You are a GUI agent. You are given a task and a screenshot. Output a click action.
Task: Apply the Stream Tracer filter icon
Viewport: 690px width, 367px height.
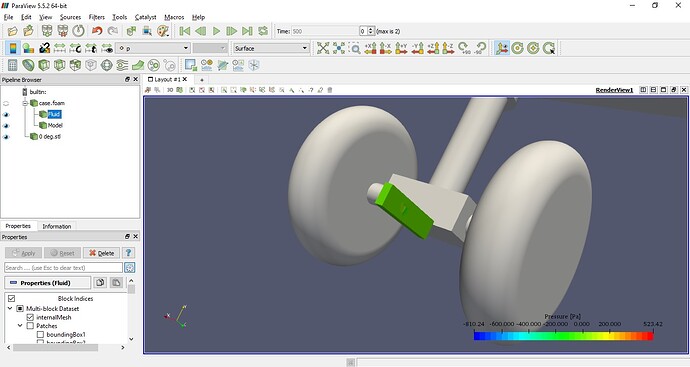122,65
